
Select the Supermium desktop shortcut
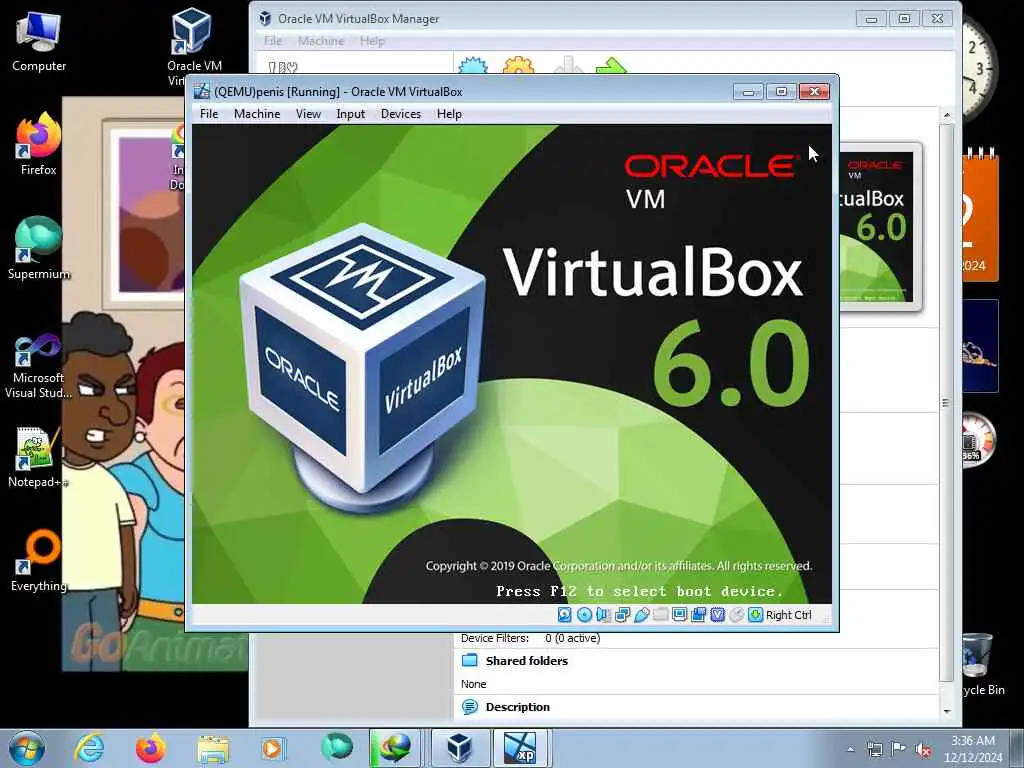tap(39, 249)
